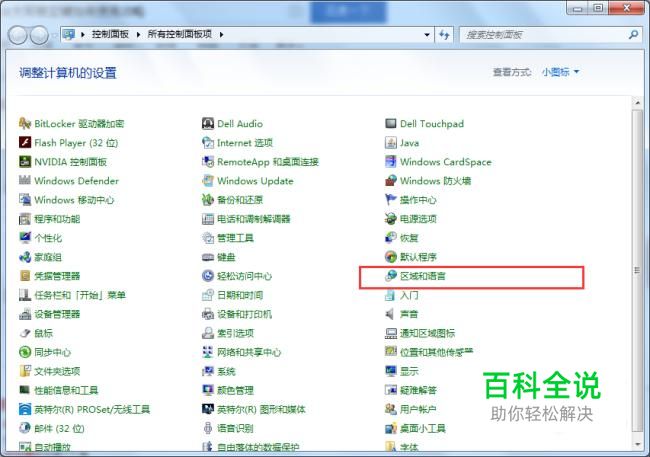Select 所有控制面板项 in the address breadcrumb
Viewport: 650px width, 457px height.
[x=179, y=34]
